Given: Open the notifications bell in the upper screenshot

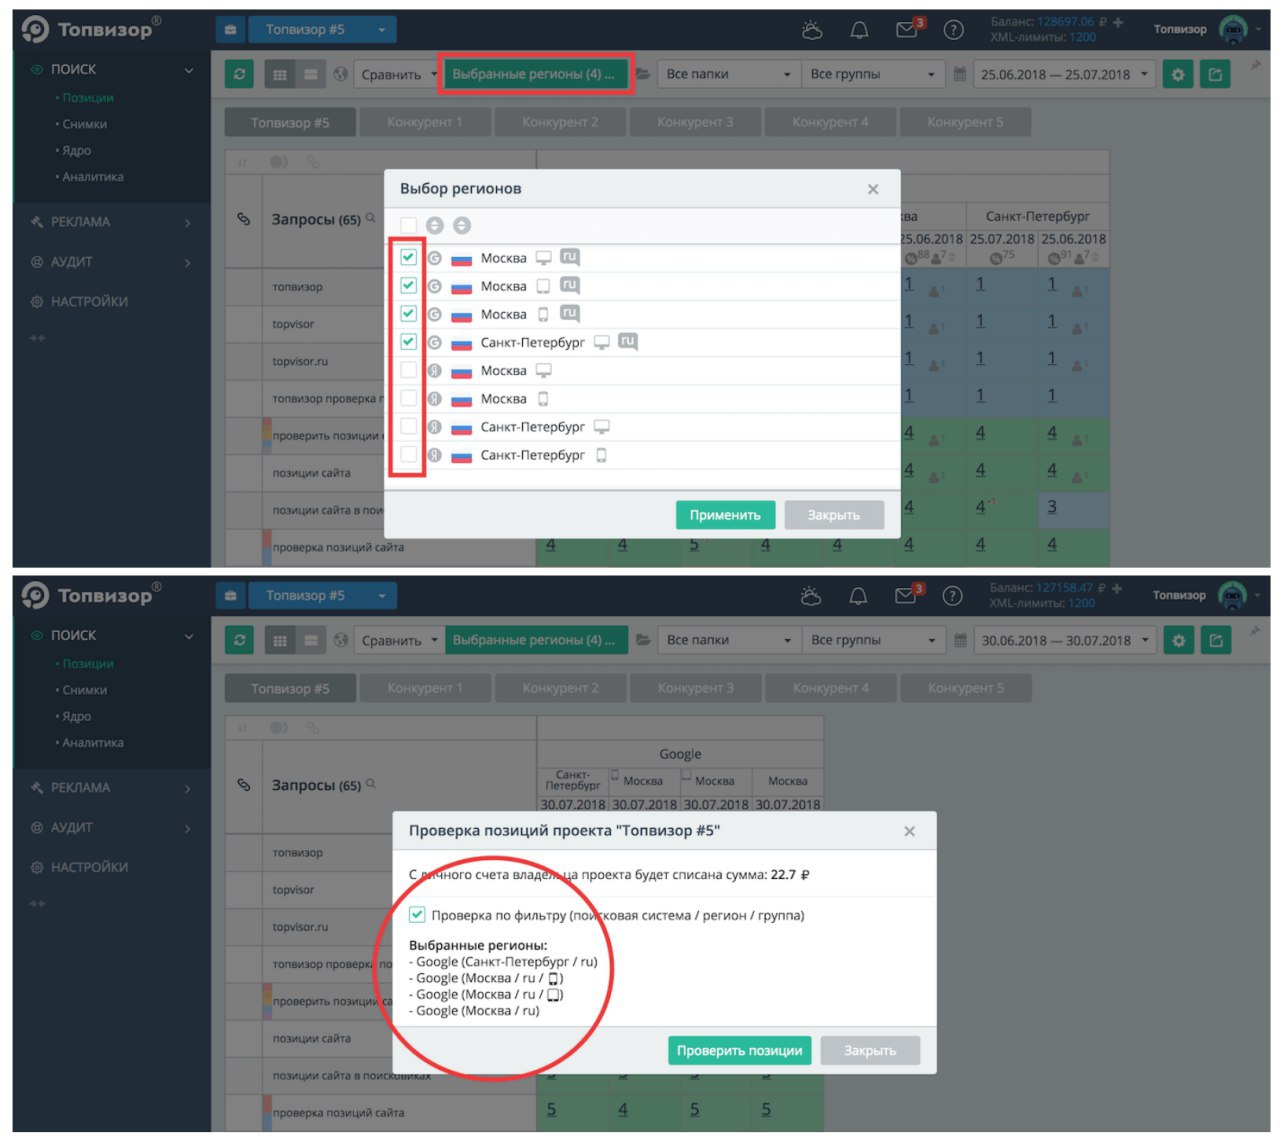Looking at the screenshot, I should [859, 30].
